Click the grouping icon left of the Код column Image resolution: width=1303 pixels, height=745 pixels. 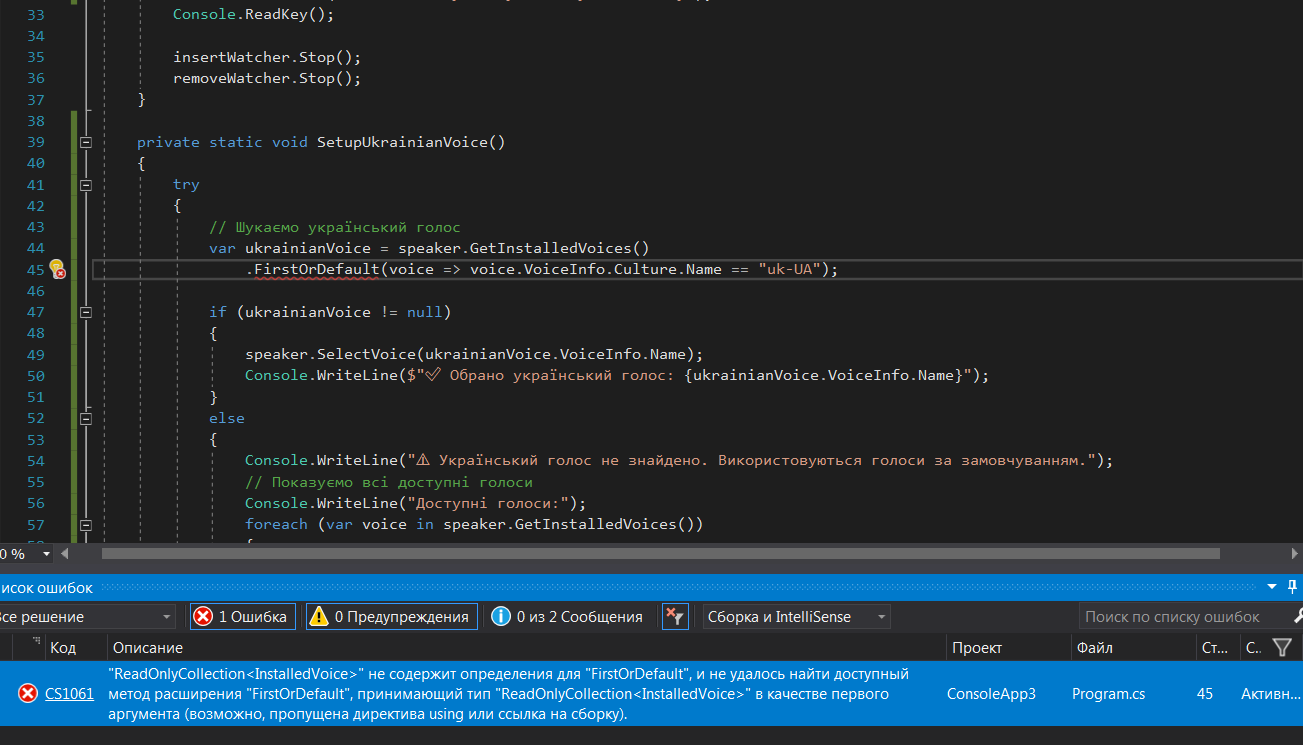36,642
